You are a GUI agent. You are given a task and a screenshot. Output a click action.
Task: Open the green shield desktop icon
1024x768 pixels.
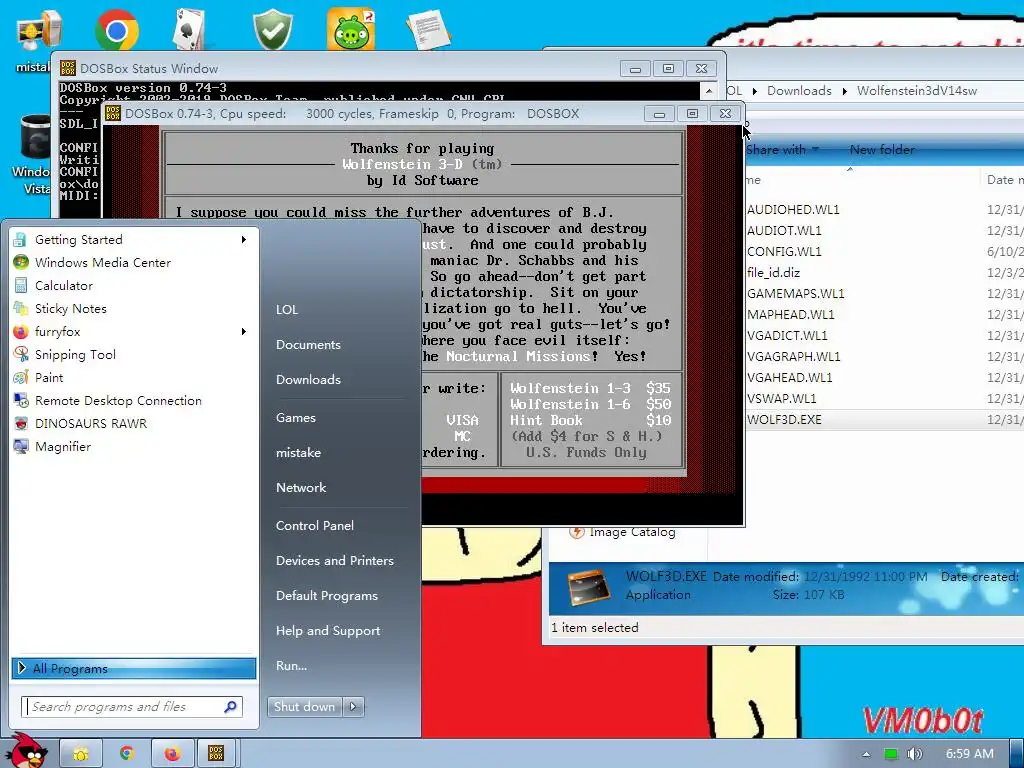pyautogui.click(x=272, y=29)
